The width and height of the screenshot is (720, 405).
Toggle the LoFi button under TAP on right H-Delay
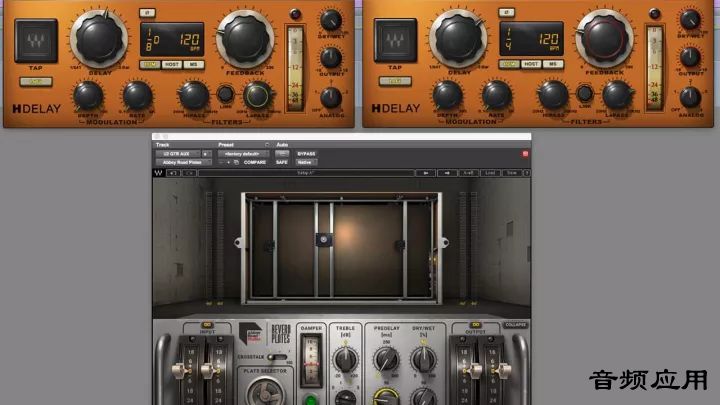click(x=395, y=81)
